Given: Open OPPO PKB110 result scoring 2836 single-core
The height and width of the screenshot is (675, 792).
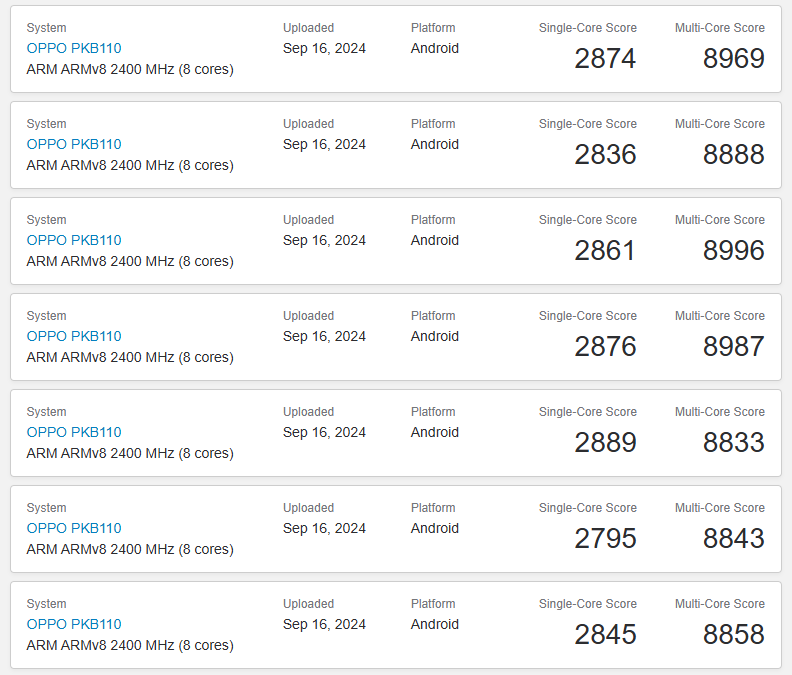Looking at the screenshot, I should click(74, 144).
